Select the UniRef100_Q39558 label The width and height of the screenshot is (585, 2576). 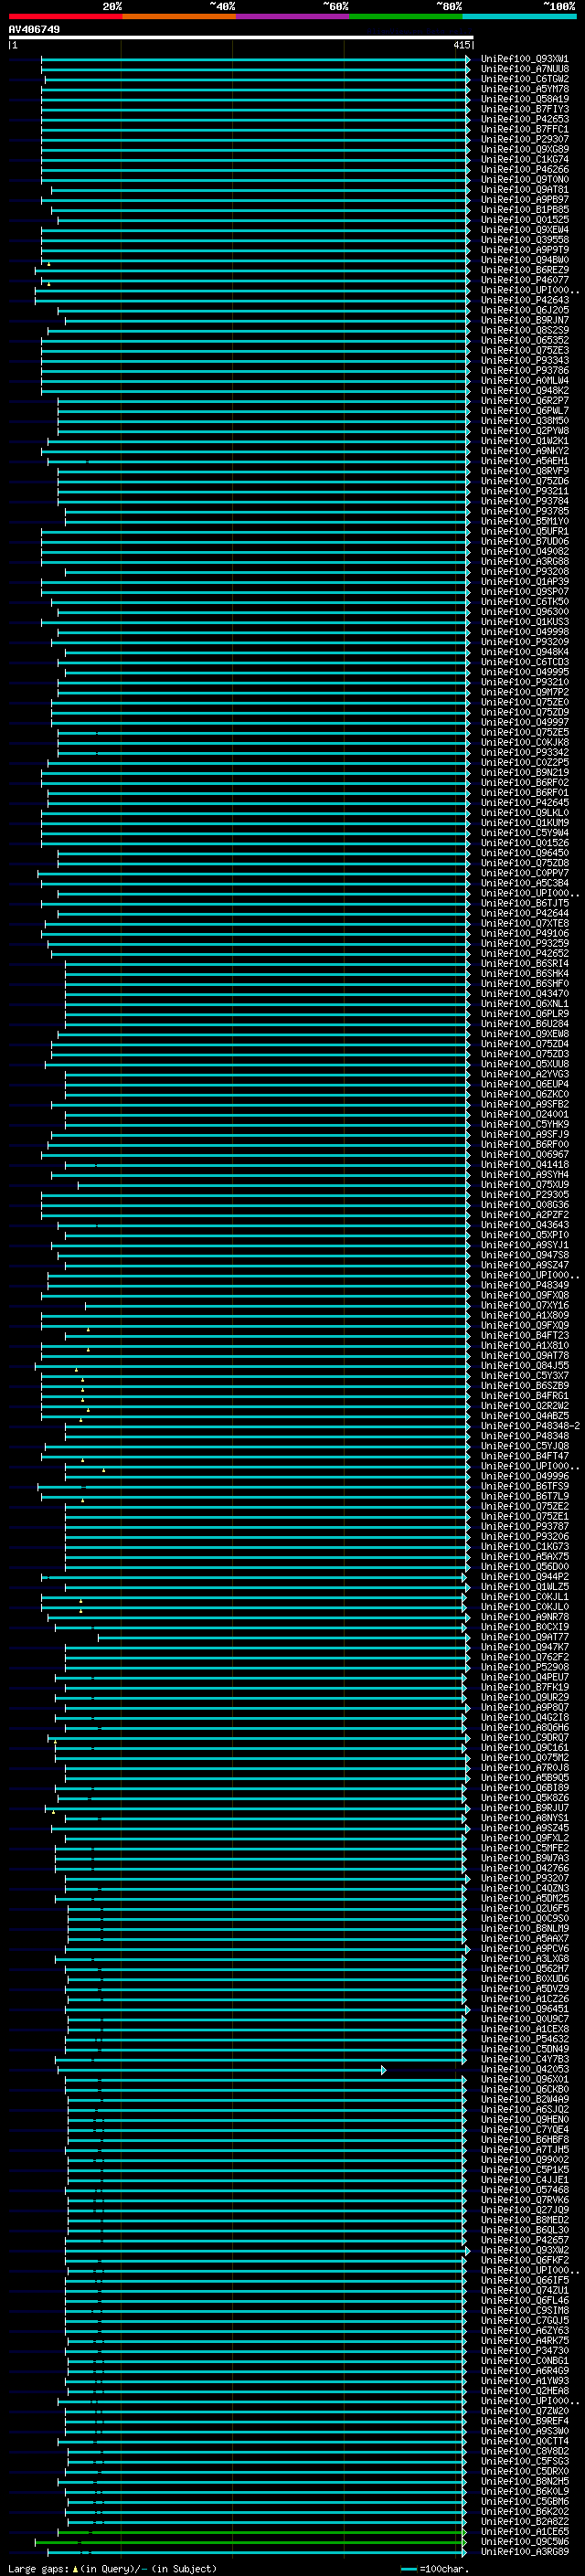tap(525, 240)
